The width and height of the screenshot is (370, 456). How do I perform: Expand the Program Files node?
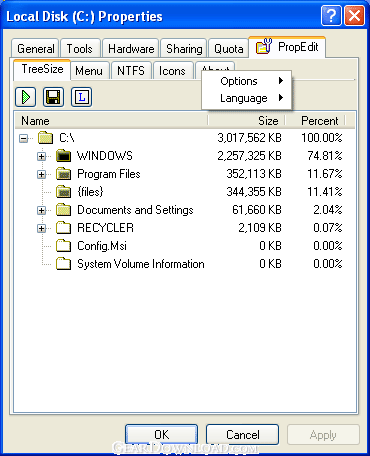coord(41,174)
